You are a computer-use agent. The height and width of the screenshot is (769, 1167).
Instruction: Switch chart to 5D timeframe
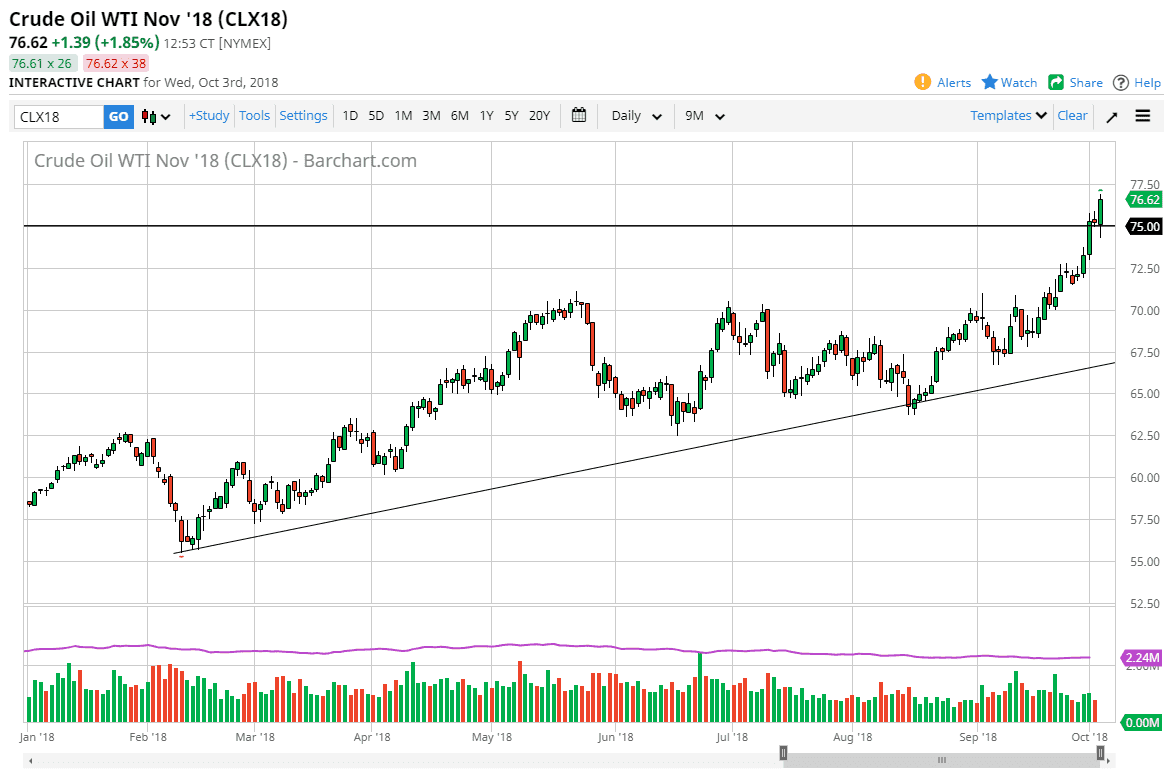pyautogui.click(x=376, y=116)
